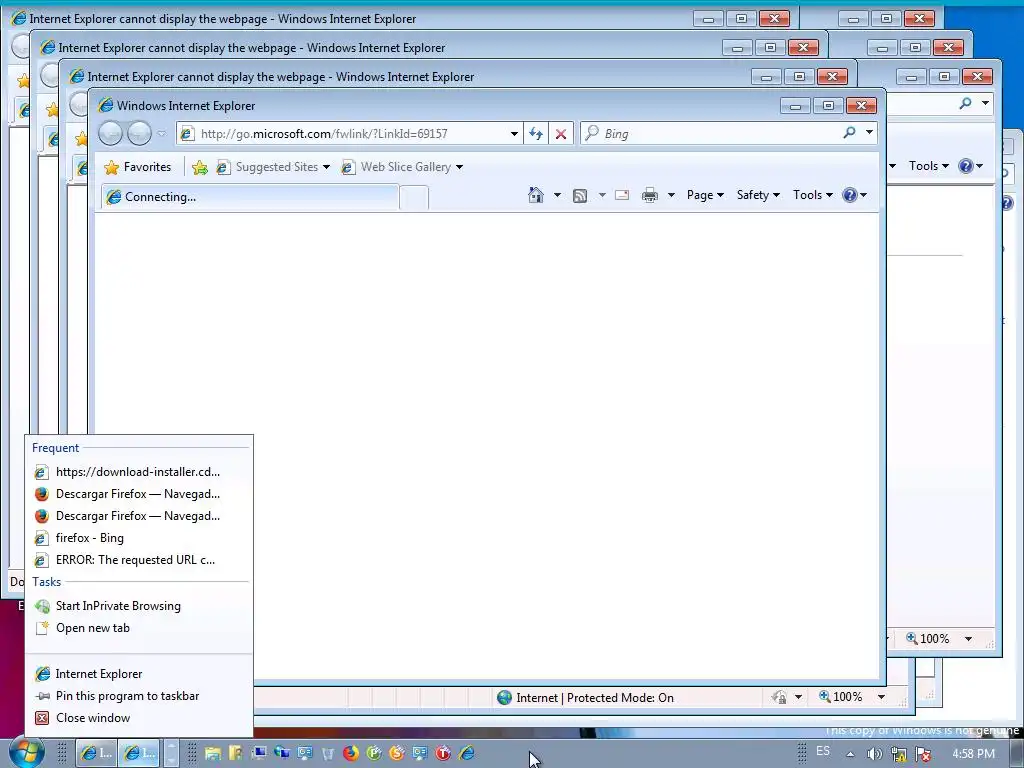Click the RSS Feeds icon
The image size is (1024, 768).
tap(579, 195)
